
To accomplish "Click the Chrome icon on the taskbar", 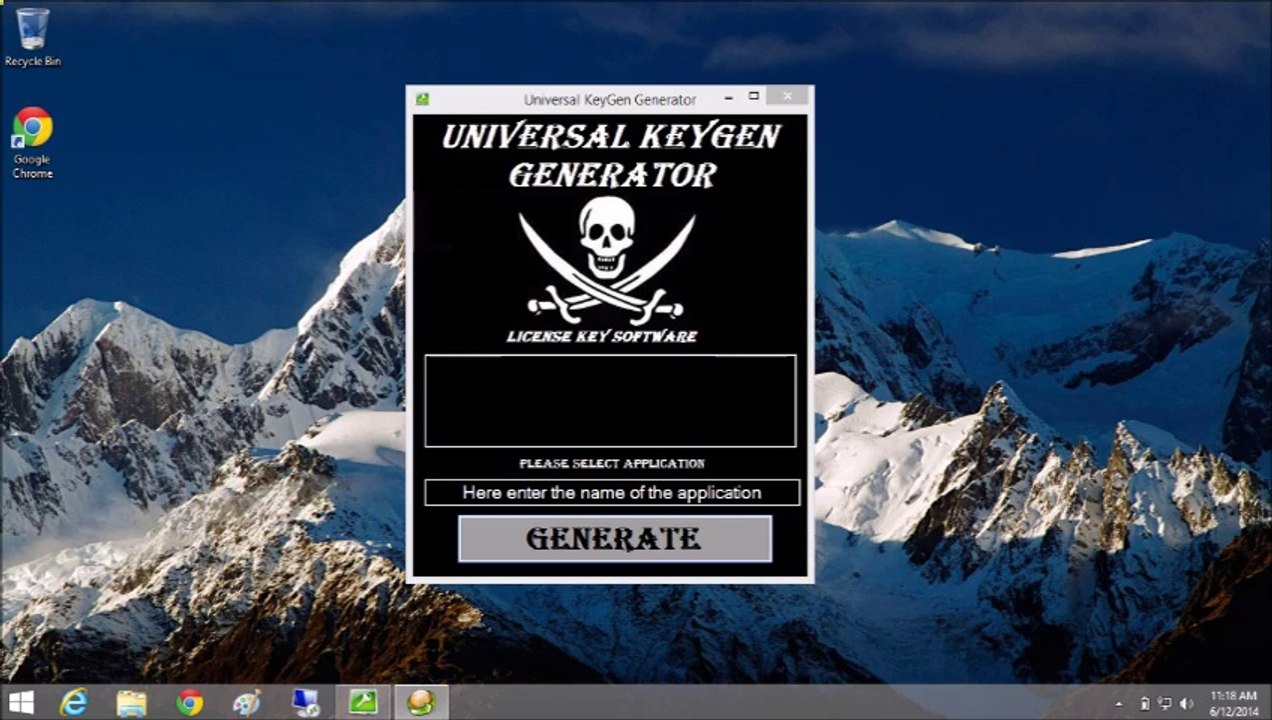I will pos(189,703).
